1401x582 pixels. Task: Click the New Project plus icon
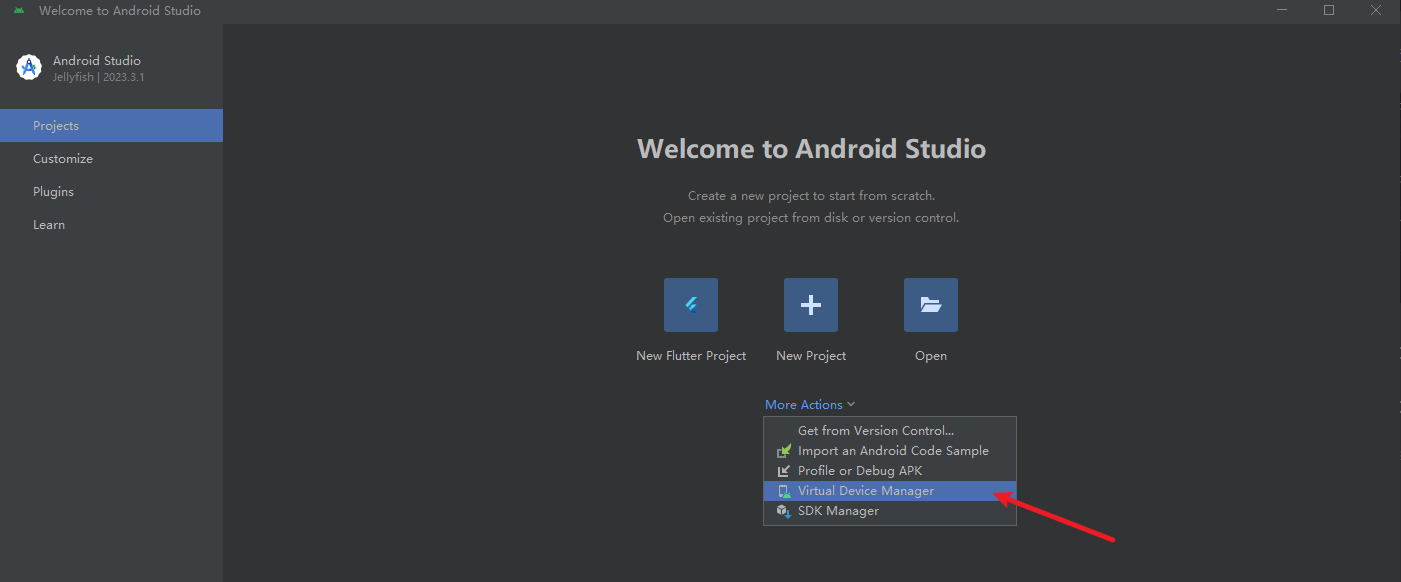[811, 305]
